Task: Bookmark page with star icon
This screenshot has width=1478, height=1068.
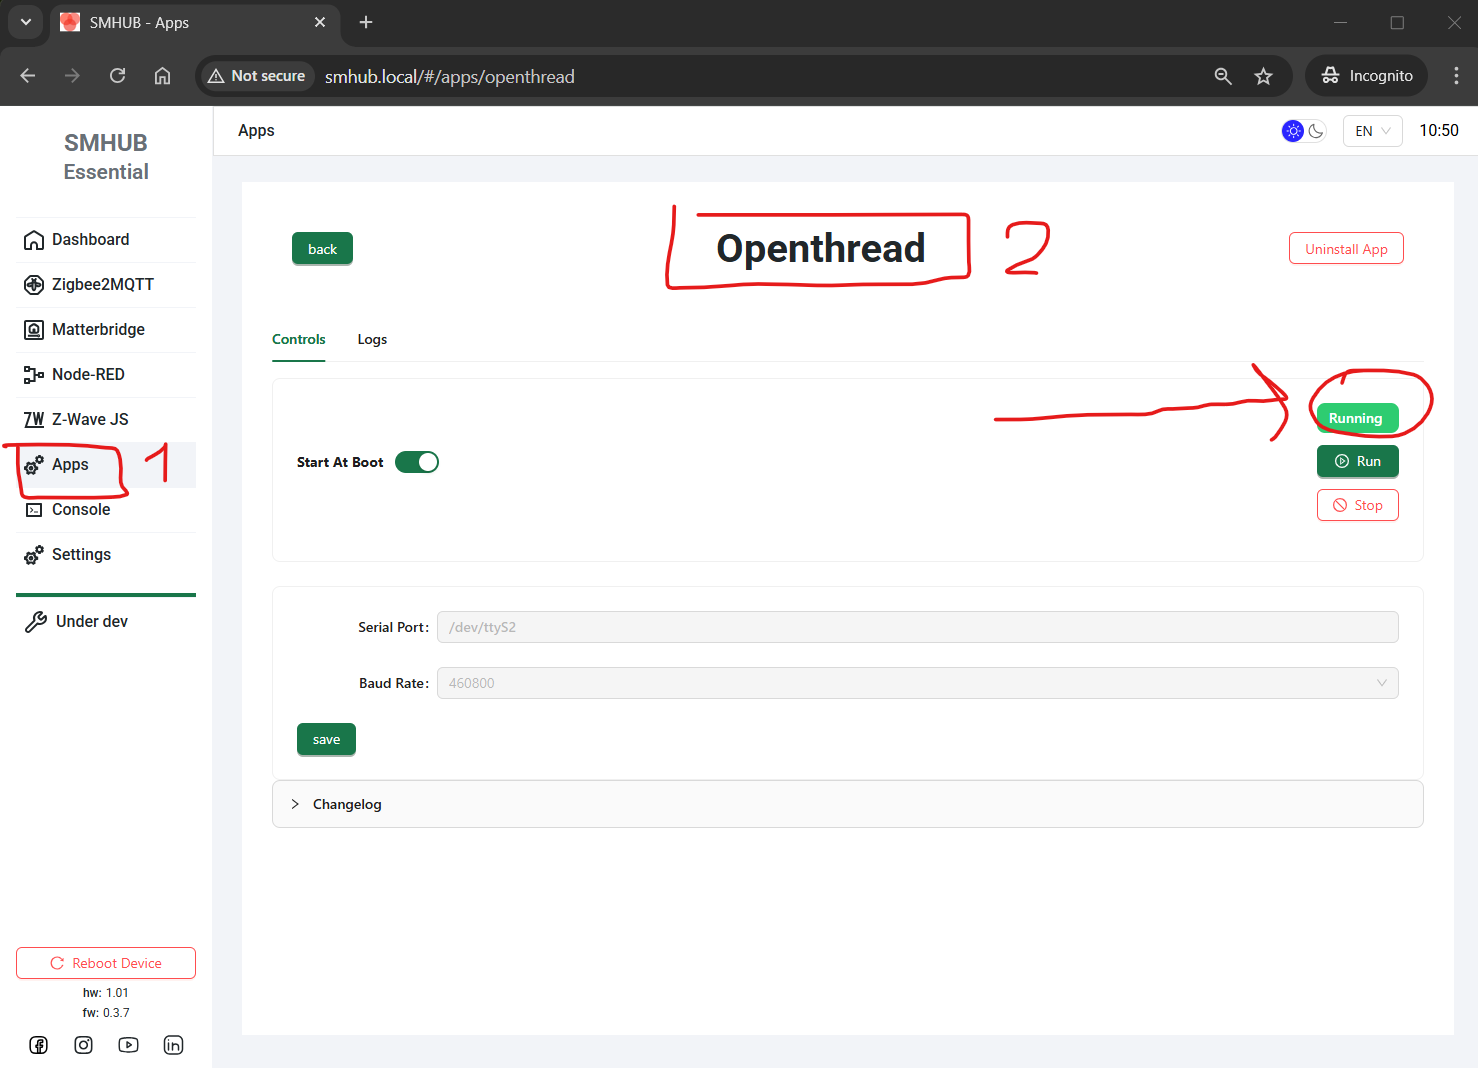Action: pos(1263,76)
